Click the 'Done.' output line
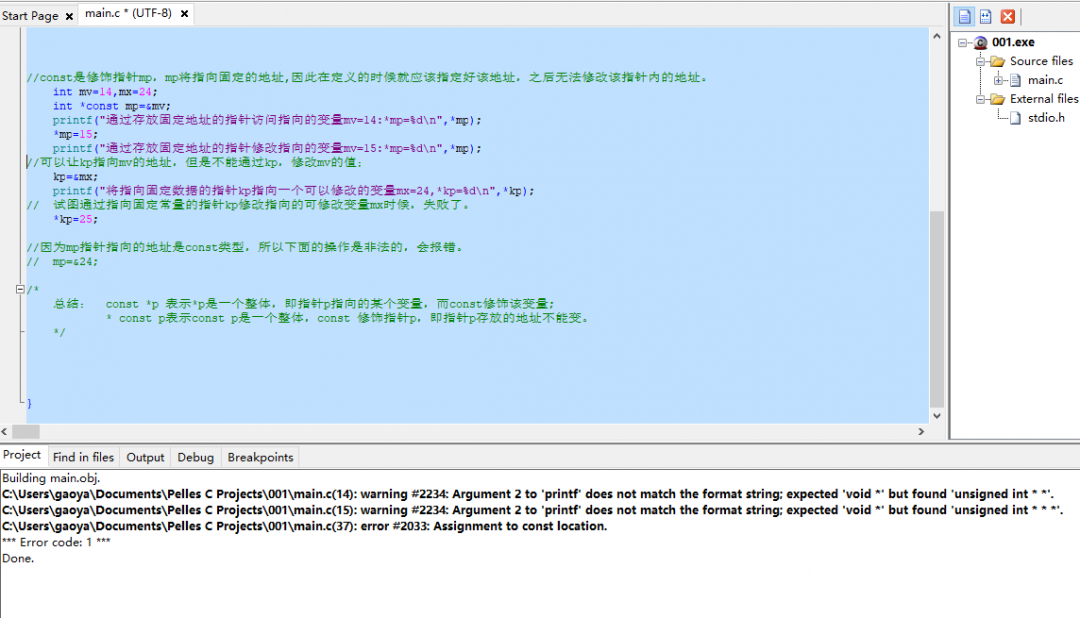 [18, 558]
